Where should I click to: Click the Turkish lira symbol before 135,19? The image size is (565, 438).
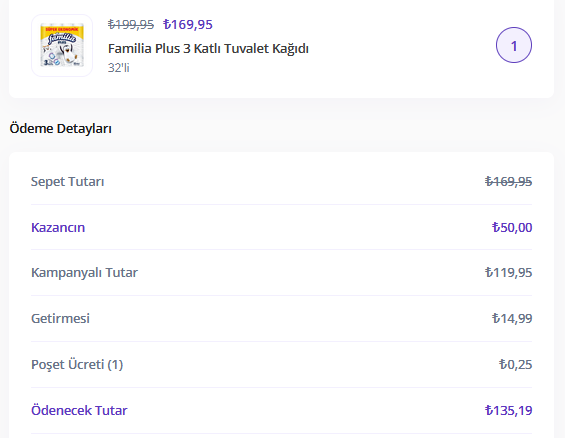pyautogui.click(x=489, y=410)
